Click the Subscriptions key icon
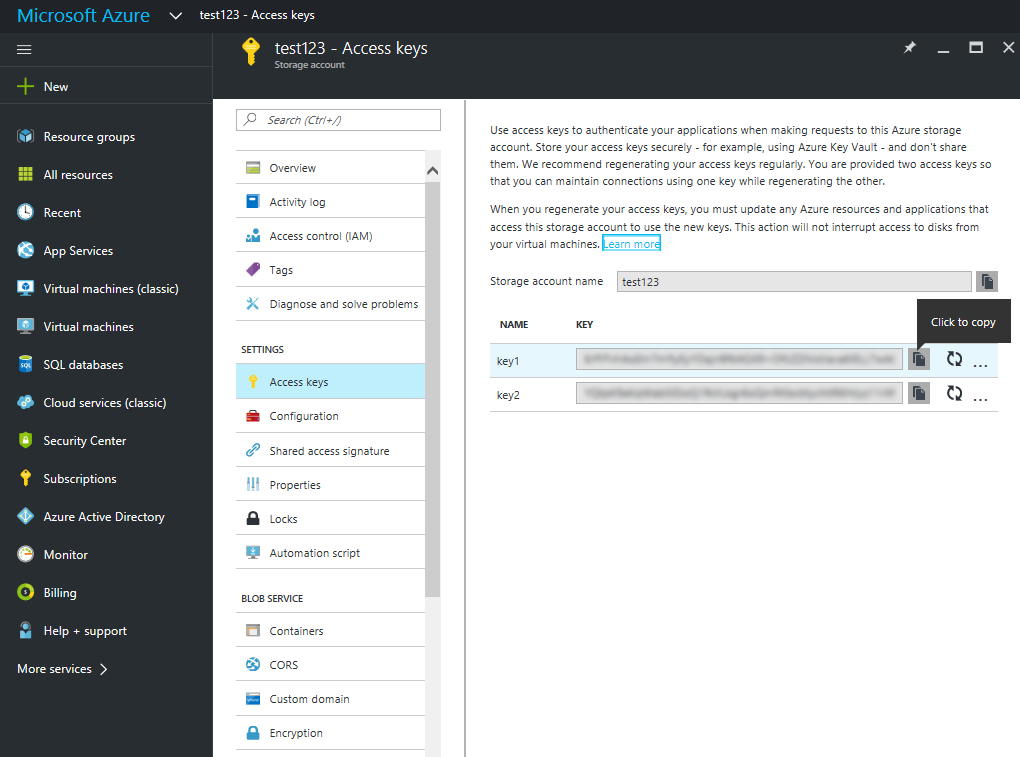1020x757 pixels. (25, 478)
